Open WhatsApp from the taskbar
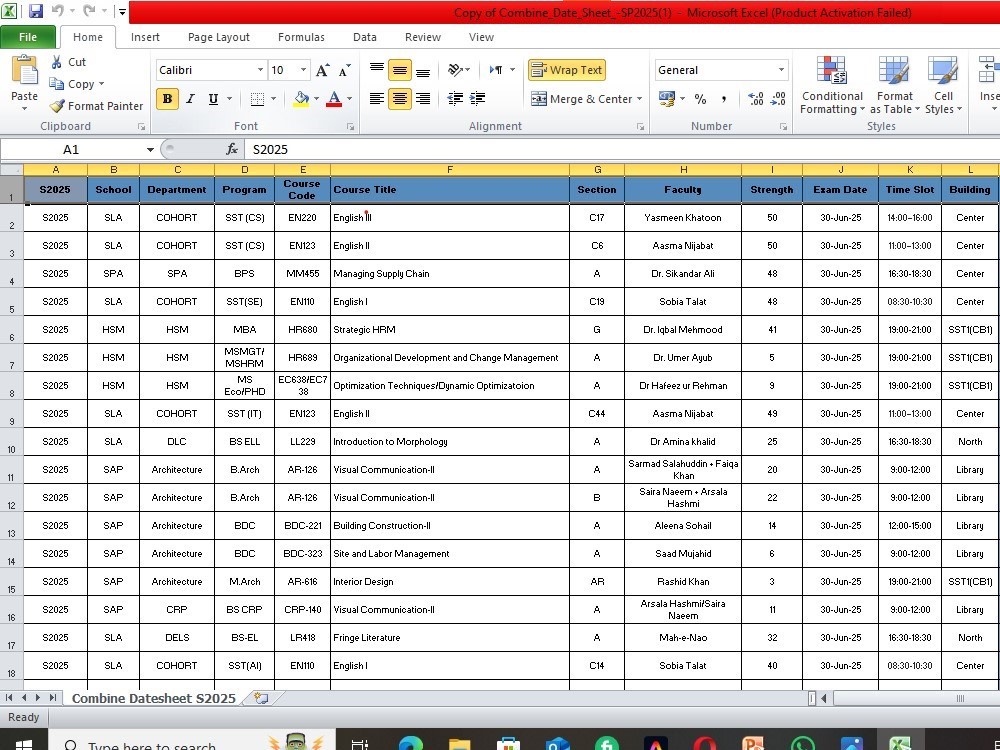Viewport: 1000px width, 750px height. tap(802, 743)
